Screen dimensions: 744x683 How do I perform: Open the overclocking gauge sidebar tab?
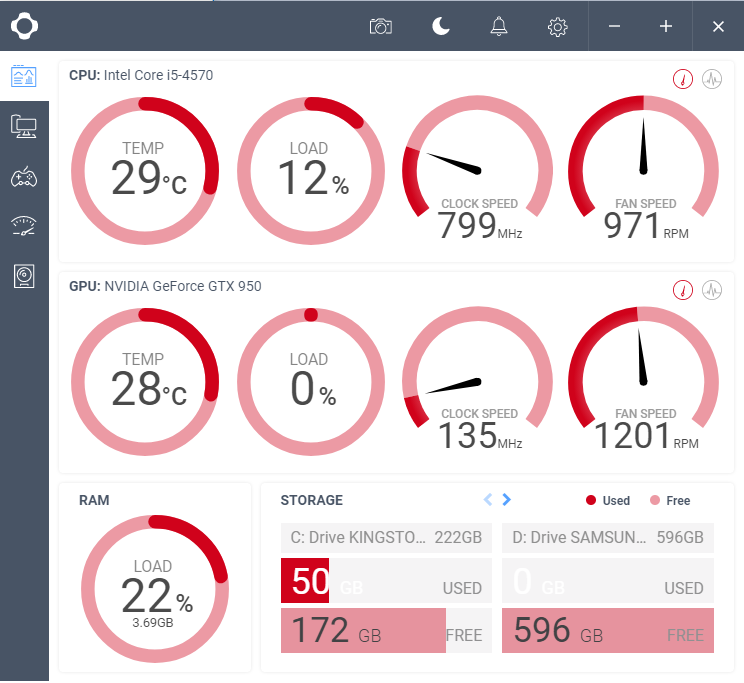pyautogui.click(x=24, y=226)
